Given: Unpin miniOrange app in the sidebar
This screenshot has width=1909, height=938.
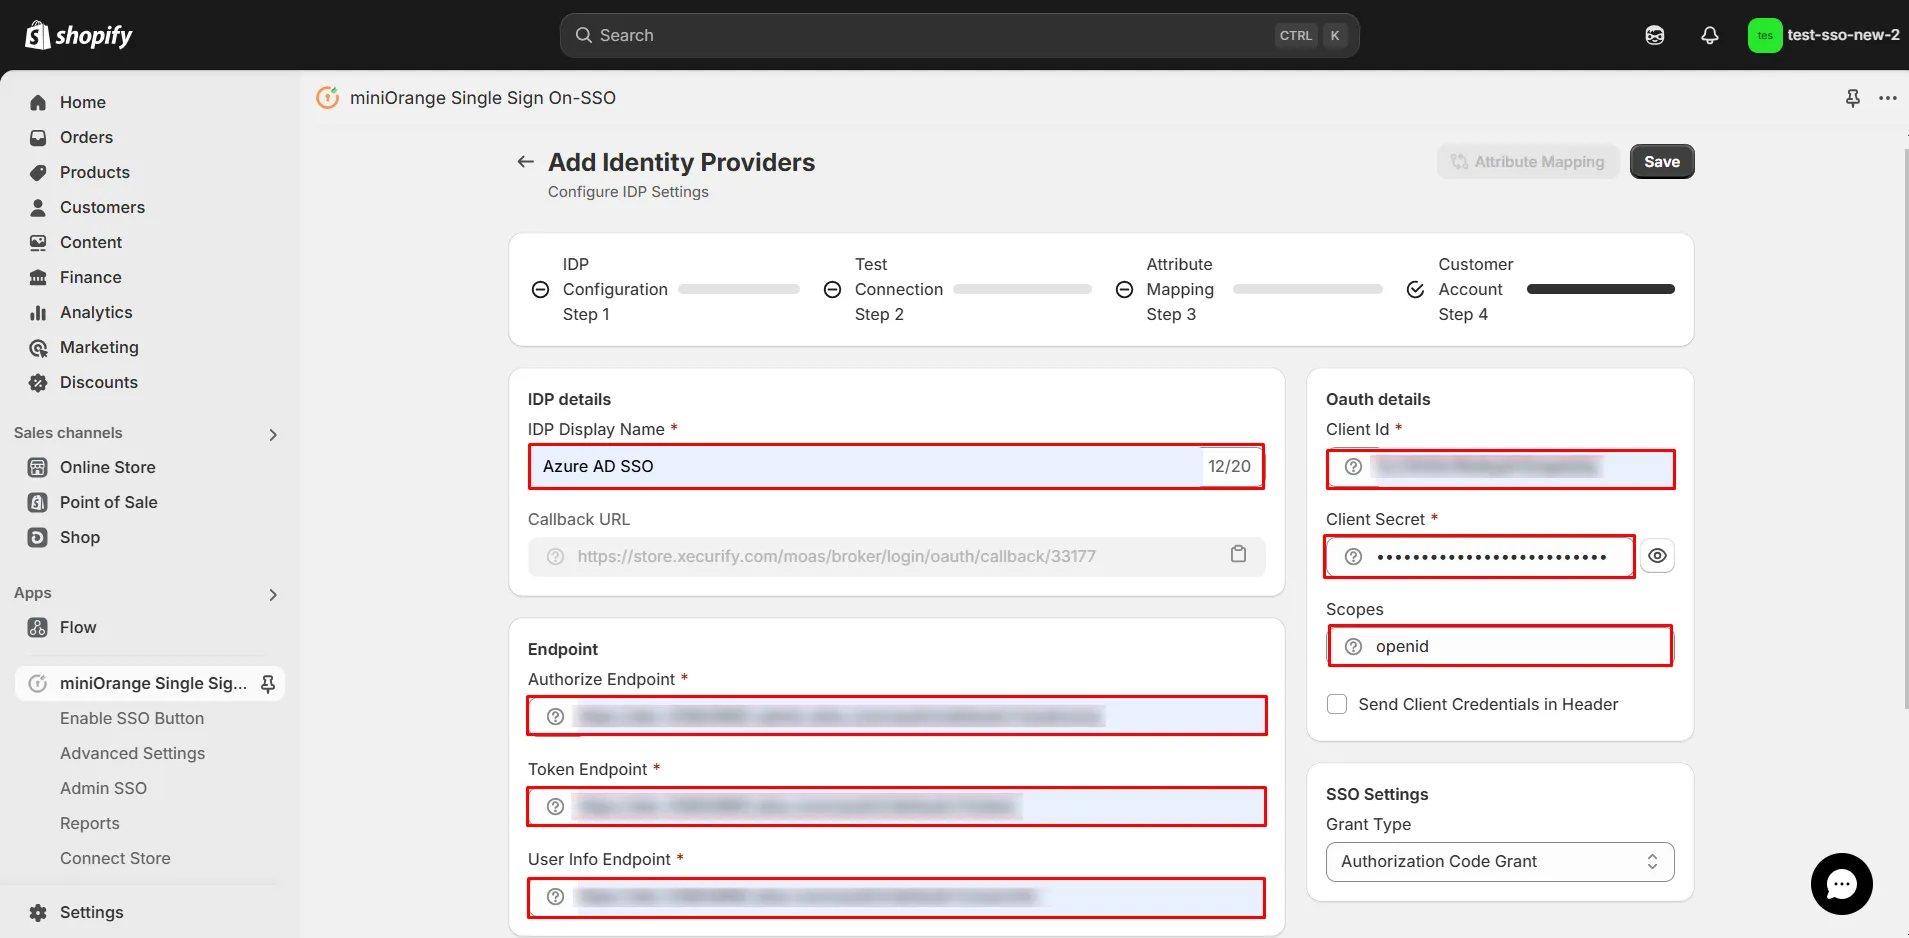Looking at the screenshot, I should (x=268, y=684).
